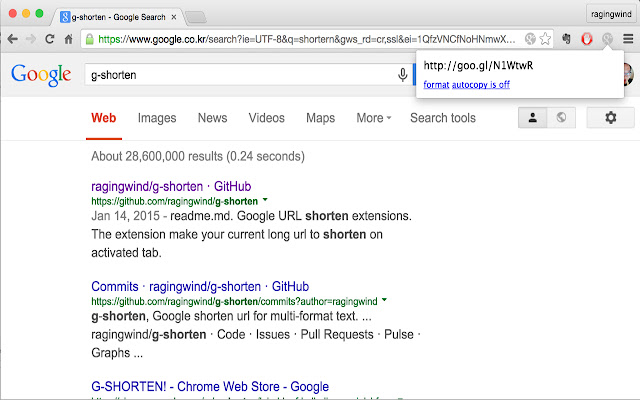The width and height of the screenshot is (640, 400).
Task: Open the g-shorten extension icon in toolbar
Action: [606, 39]
